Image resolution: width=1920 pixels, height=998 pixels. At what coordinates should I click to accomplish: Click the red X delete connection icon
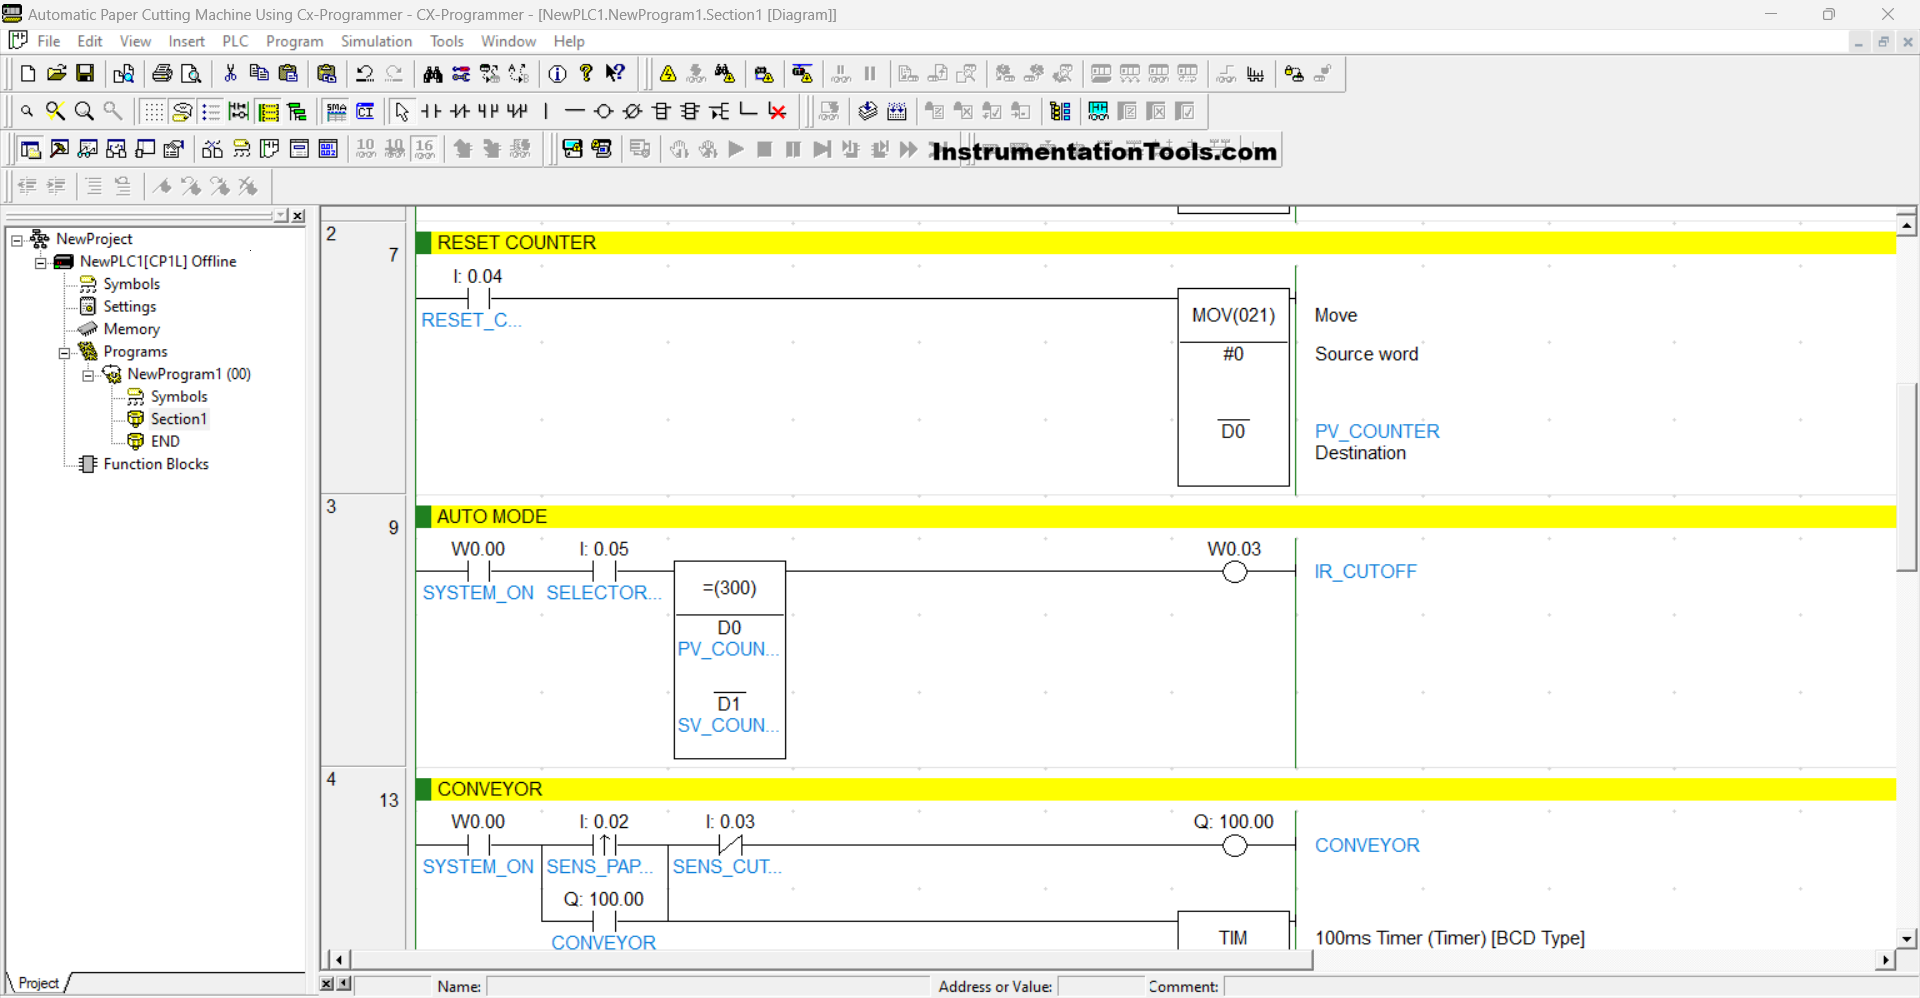point(777,111)
